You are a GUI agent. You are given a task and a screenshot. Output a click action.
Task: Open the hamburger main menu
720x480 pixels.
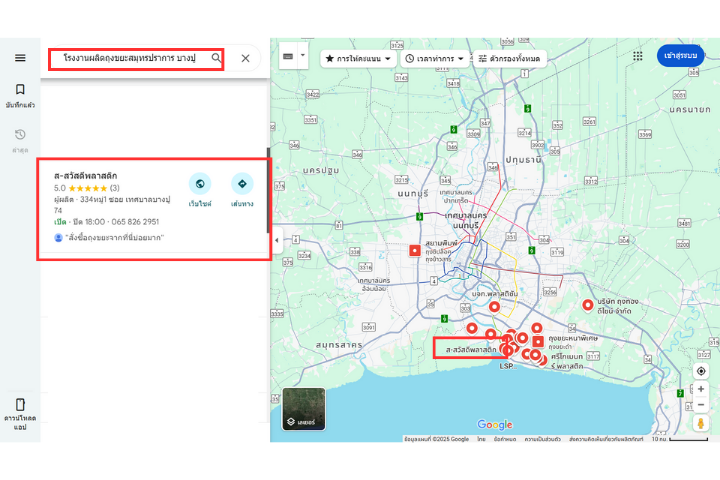20,58
